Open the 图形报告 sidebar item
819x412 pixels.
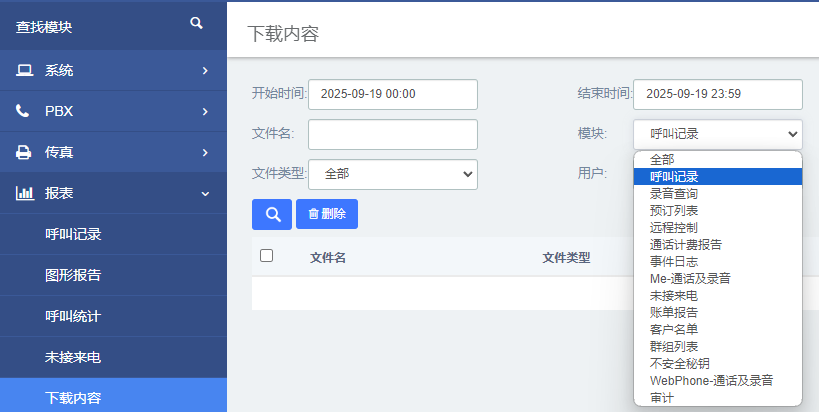[73, 275]
